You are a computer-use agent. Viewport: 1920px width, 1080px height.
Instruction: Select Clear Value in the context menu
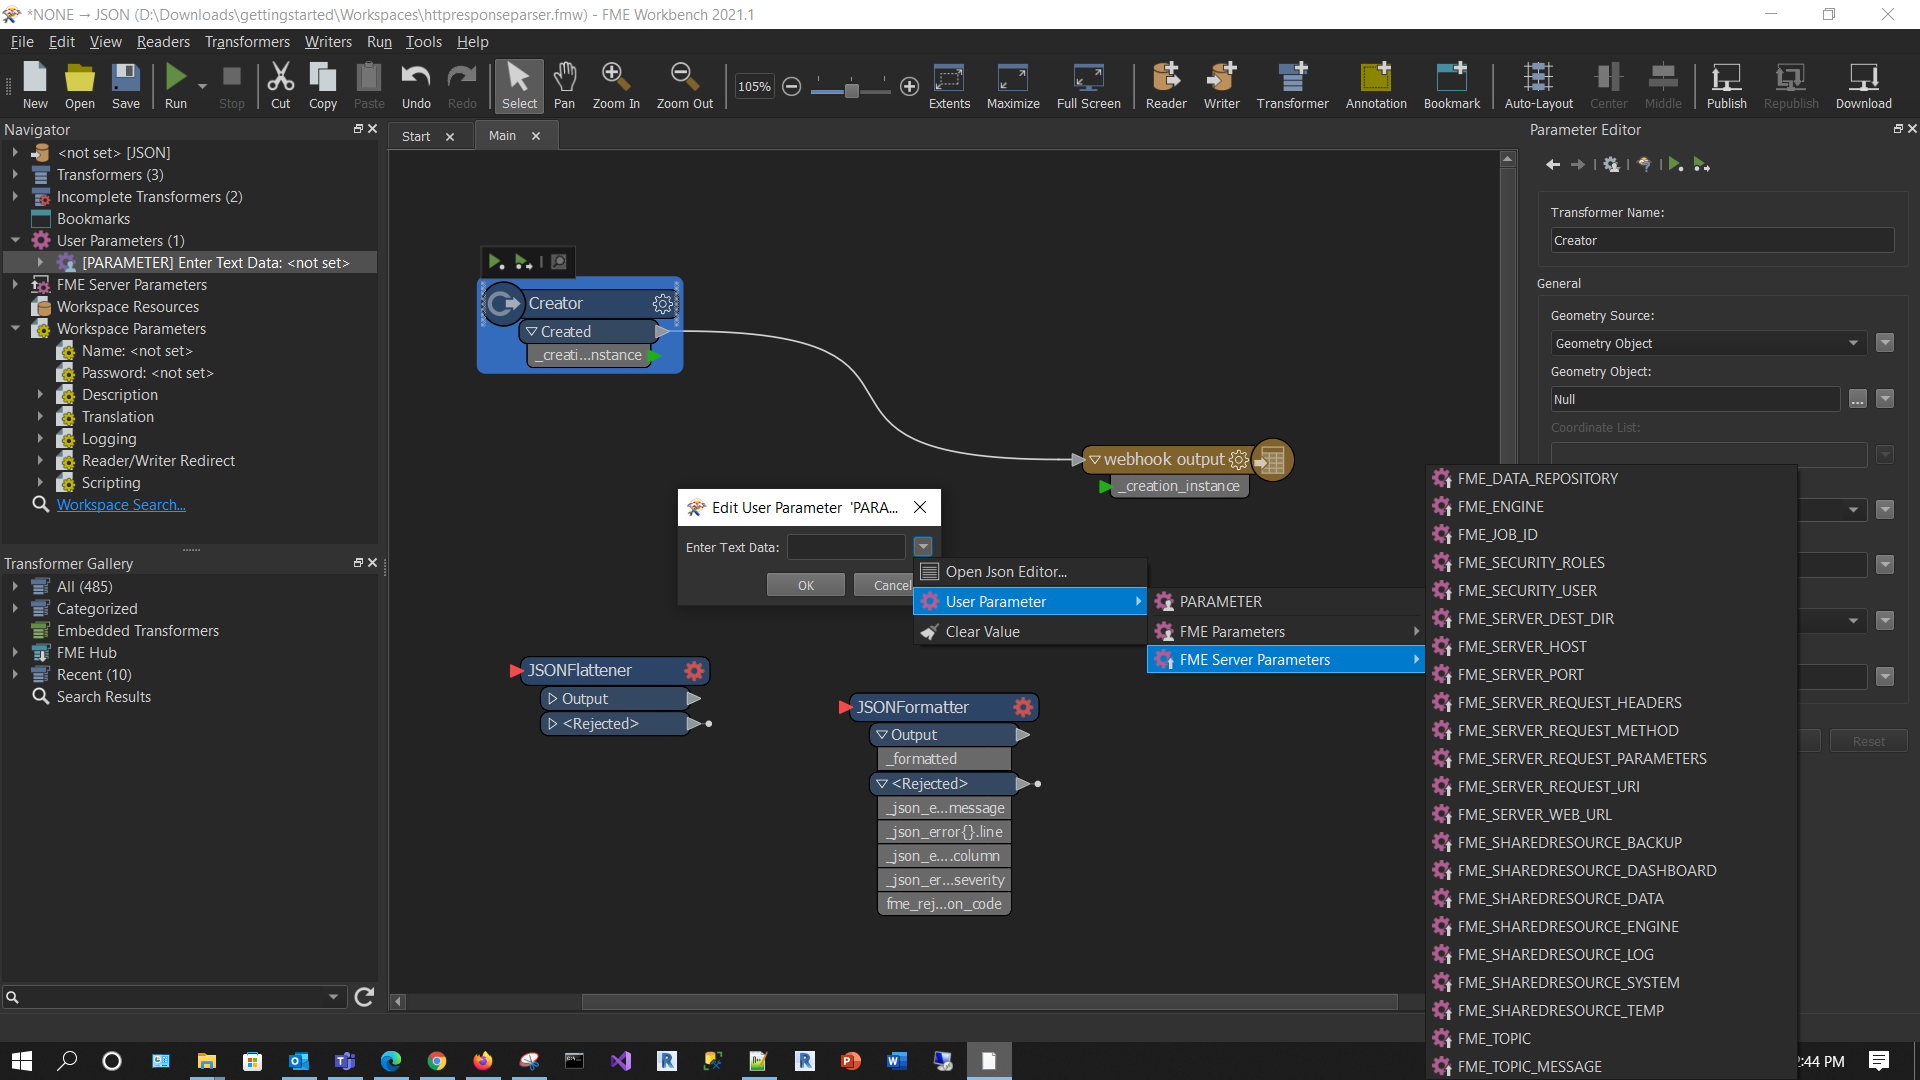pos(1030,632)
